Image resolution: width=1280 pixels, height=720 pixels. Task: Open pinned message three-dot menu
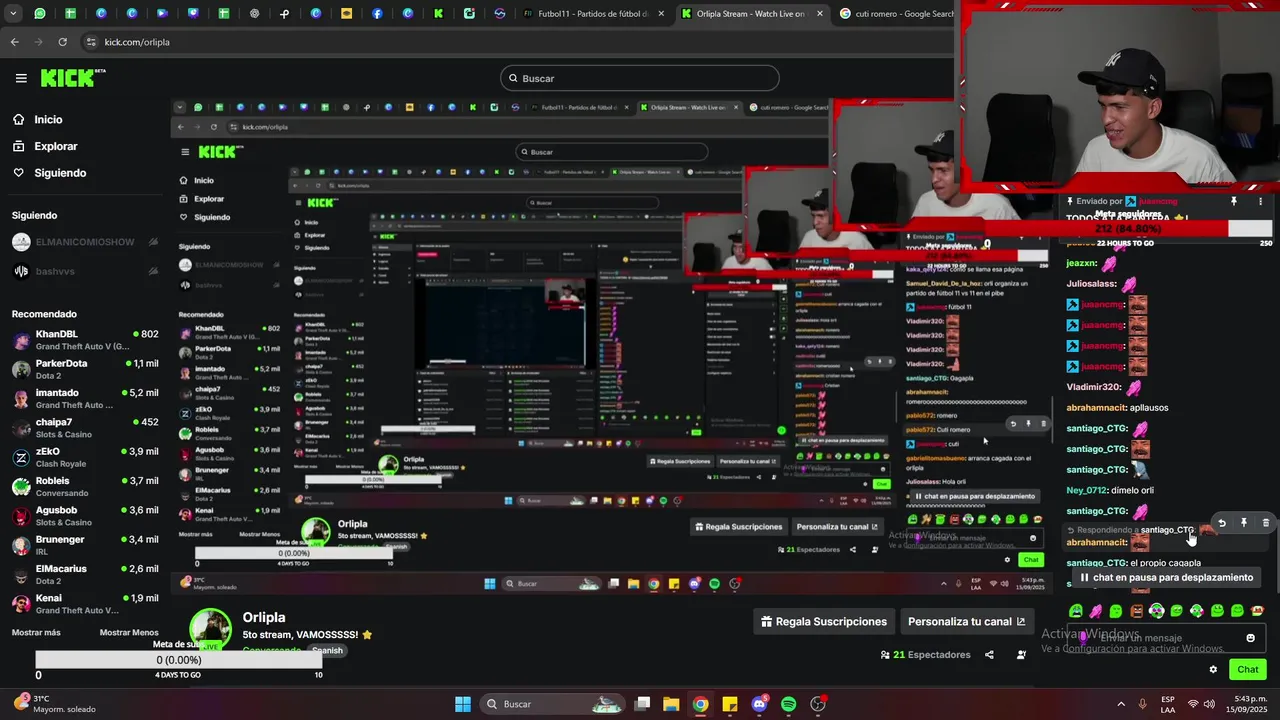click(x=1260, y=201)
